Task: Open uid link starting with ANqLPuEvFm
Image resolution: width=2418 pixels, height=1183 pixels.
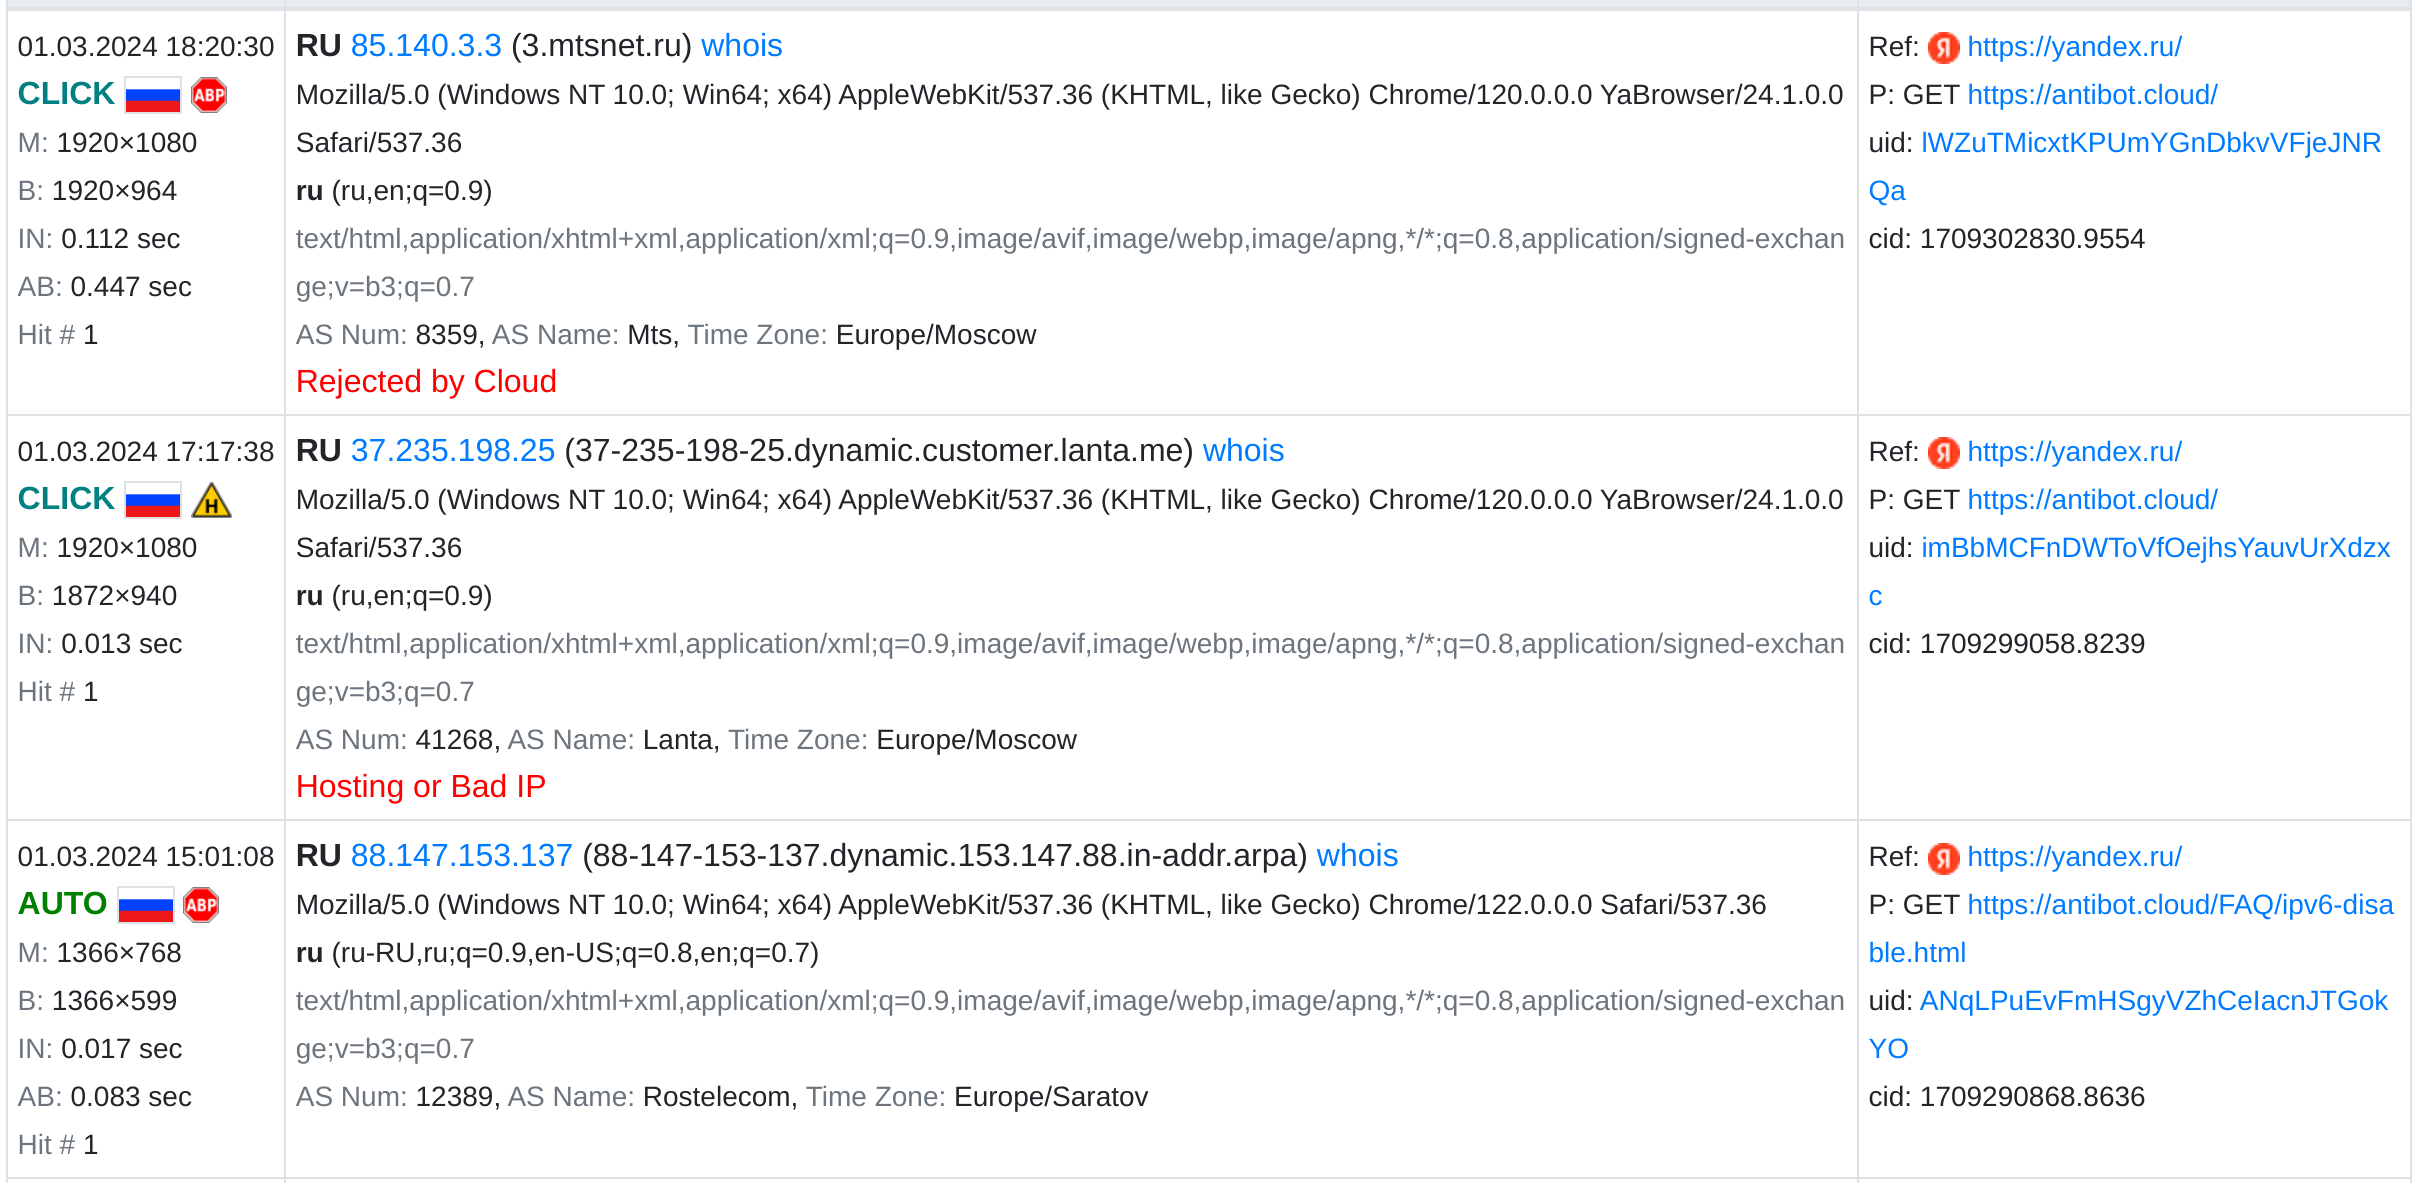Action: click(x=2153, y=1001)
